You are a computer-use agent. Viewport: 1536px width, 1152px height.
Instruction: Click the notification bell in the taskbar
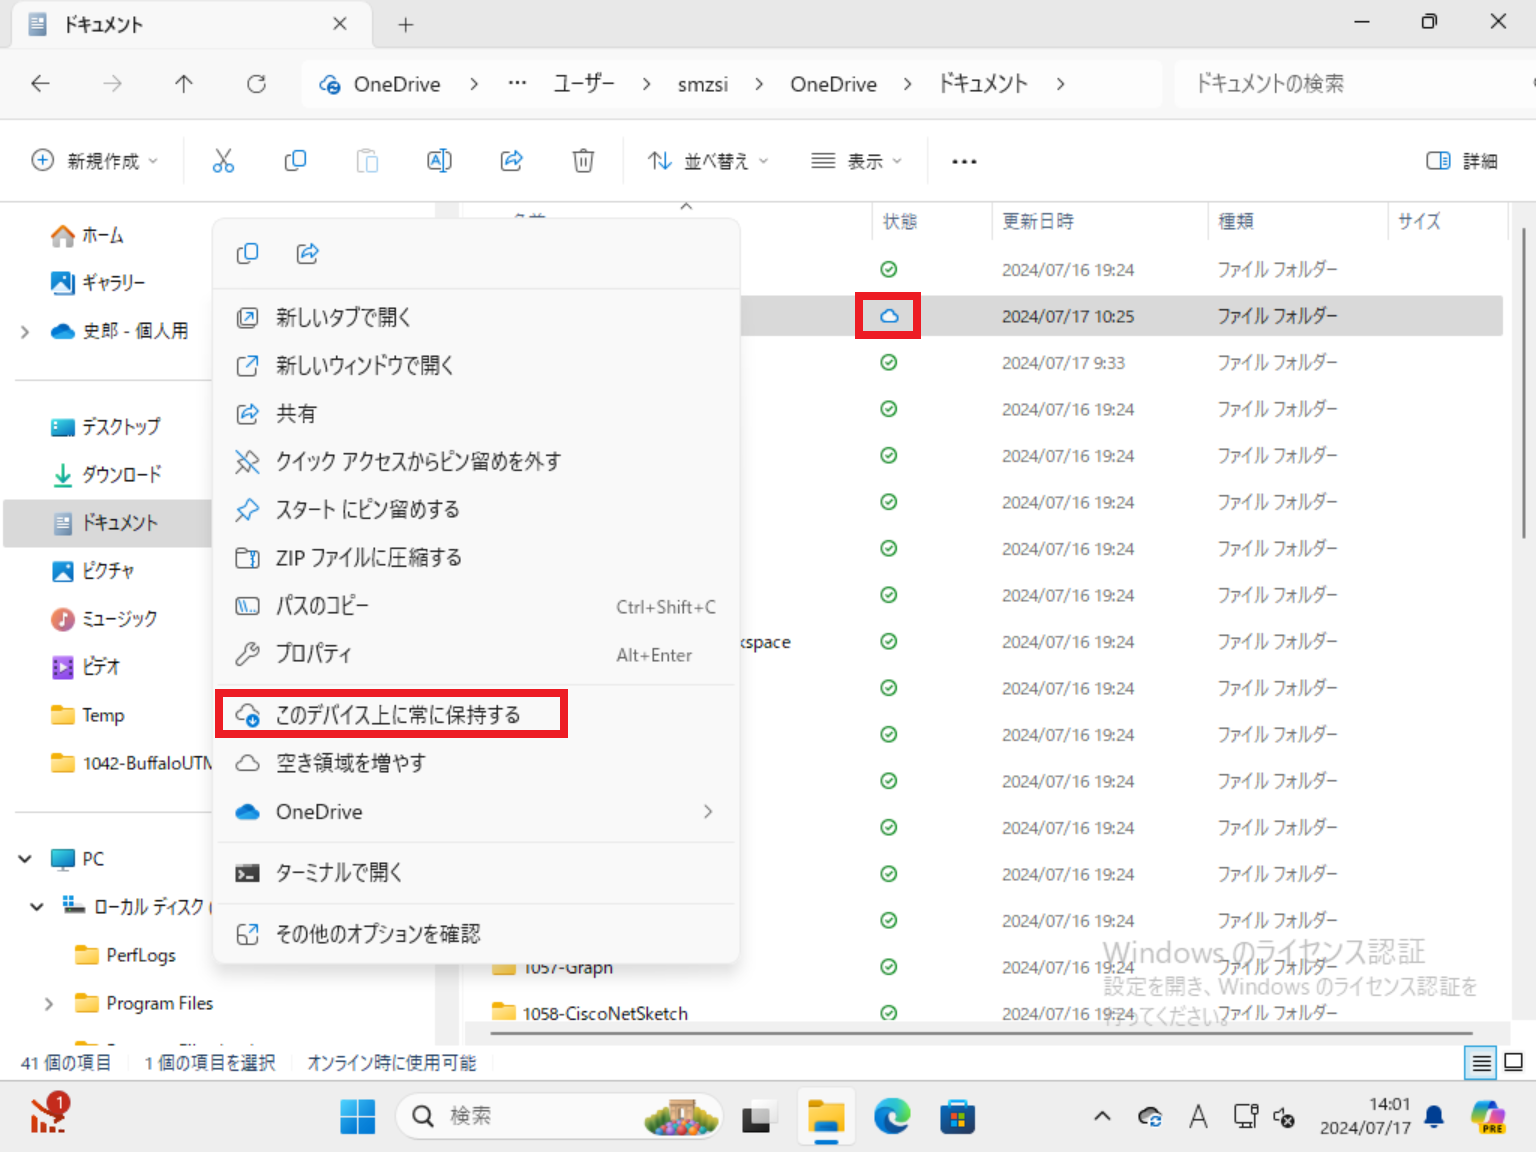(1434, 1116)
